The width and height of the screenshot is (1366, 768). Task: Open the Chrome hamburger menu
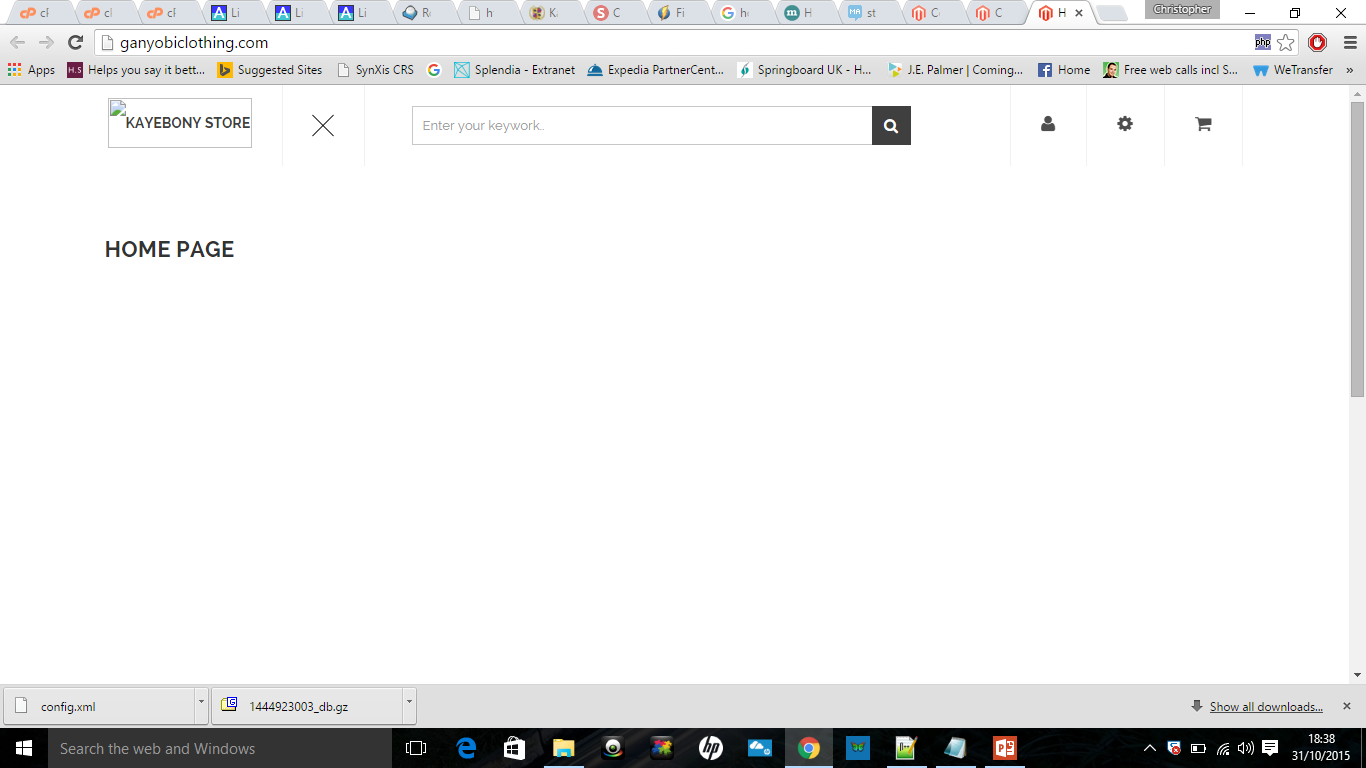tap(1349, 42)
